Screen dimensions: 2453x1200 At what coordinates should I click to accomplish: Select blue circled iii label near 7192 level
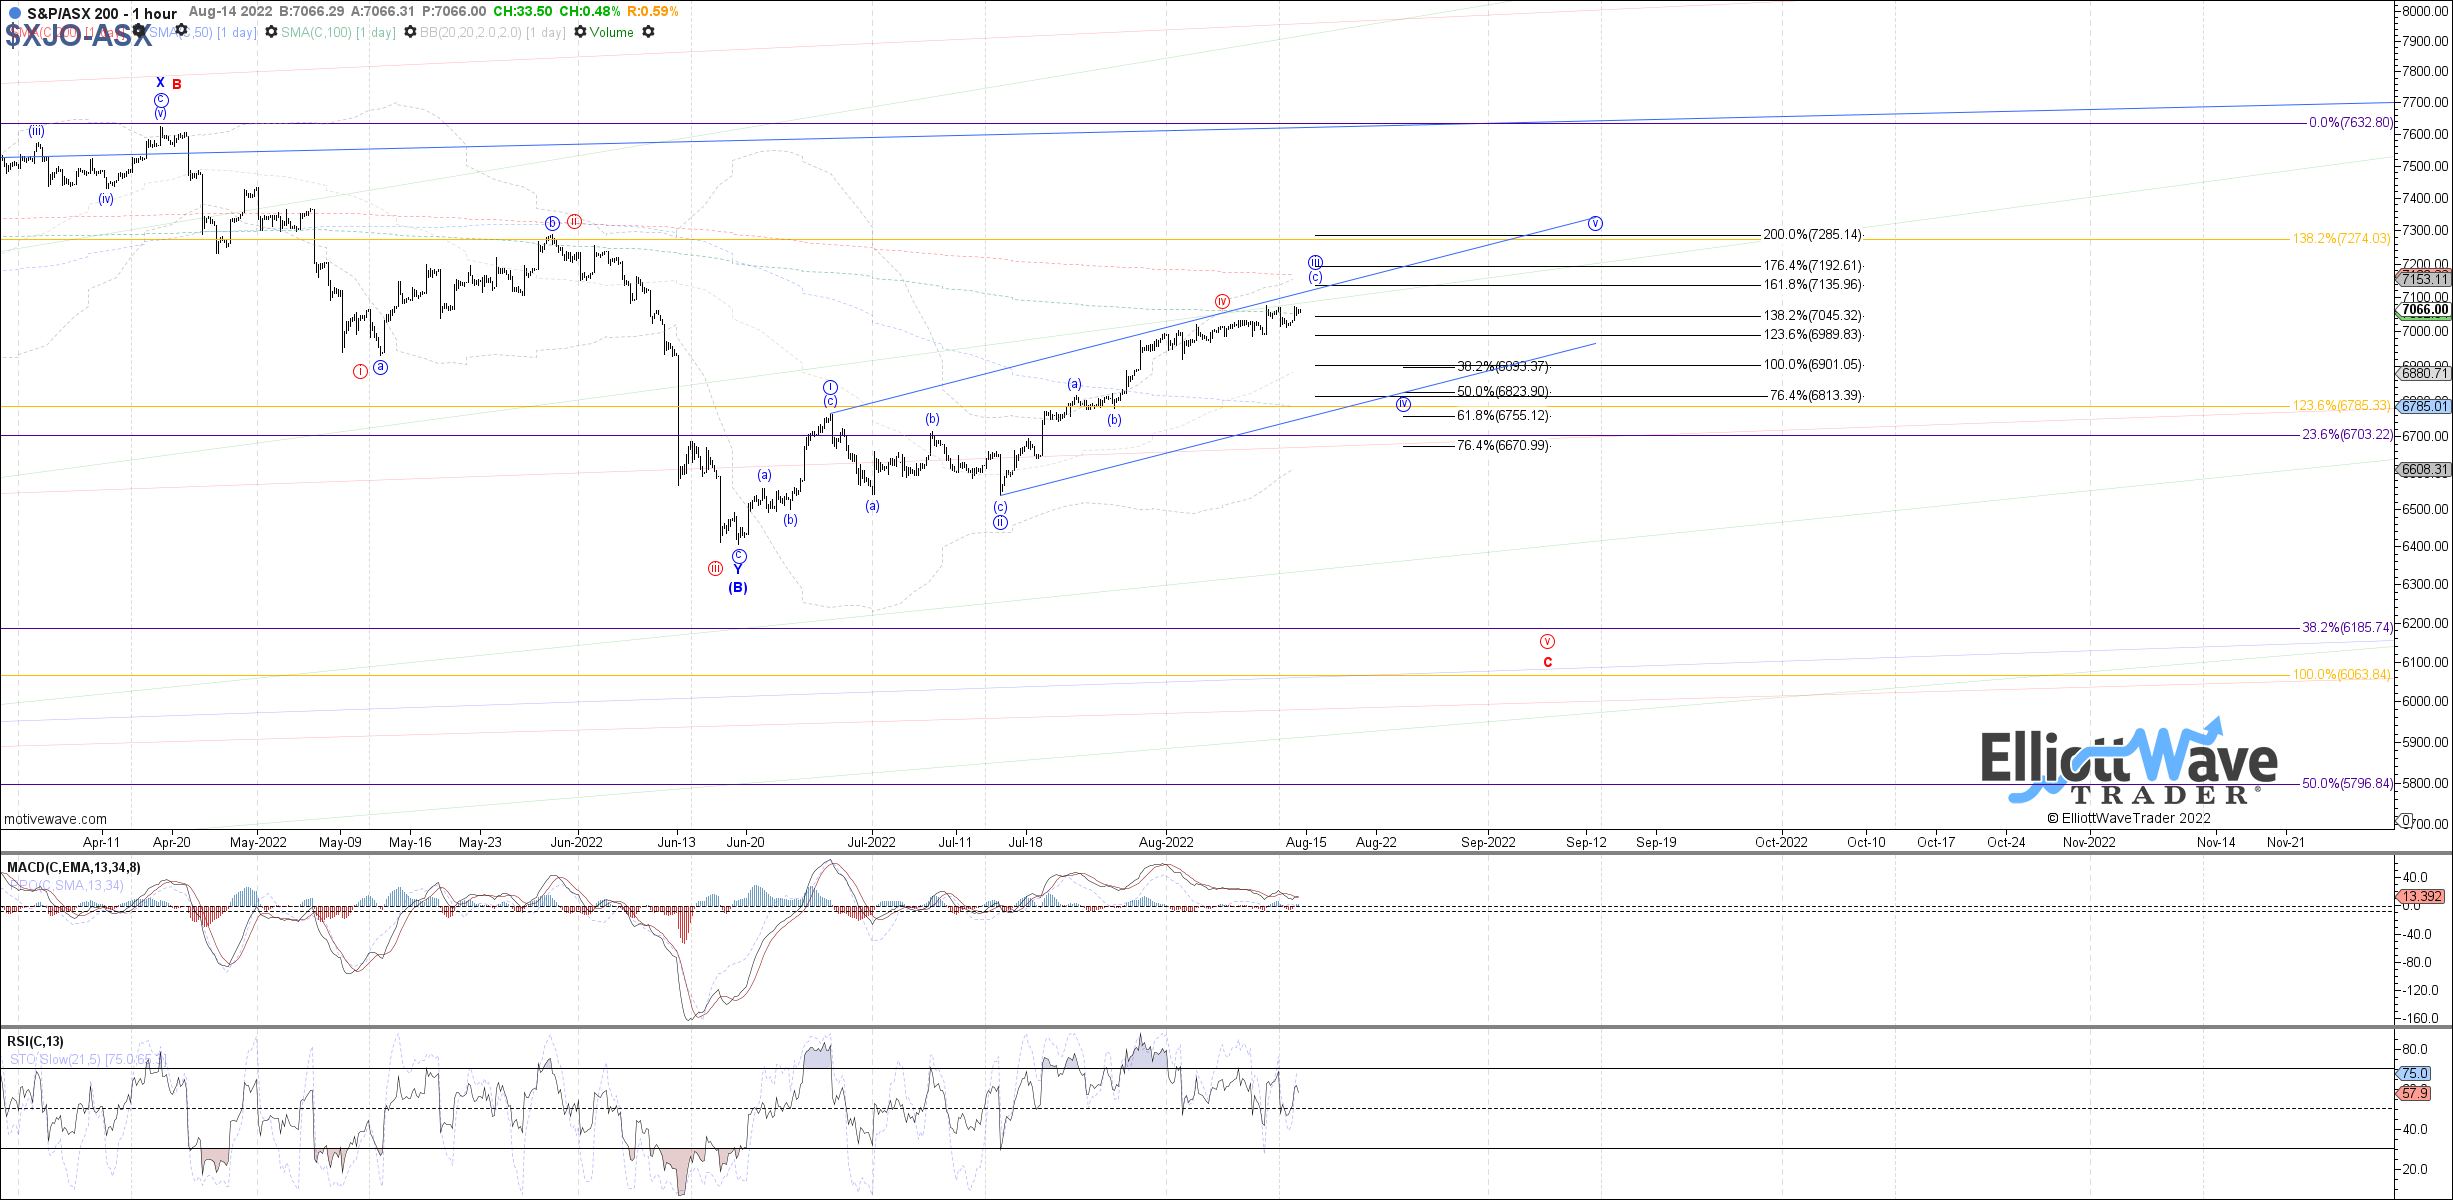[1316, 262]
